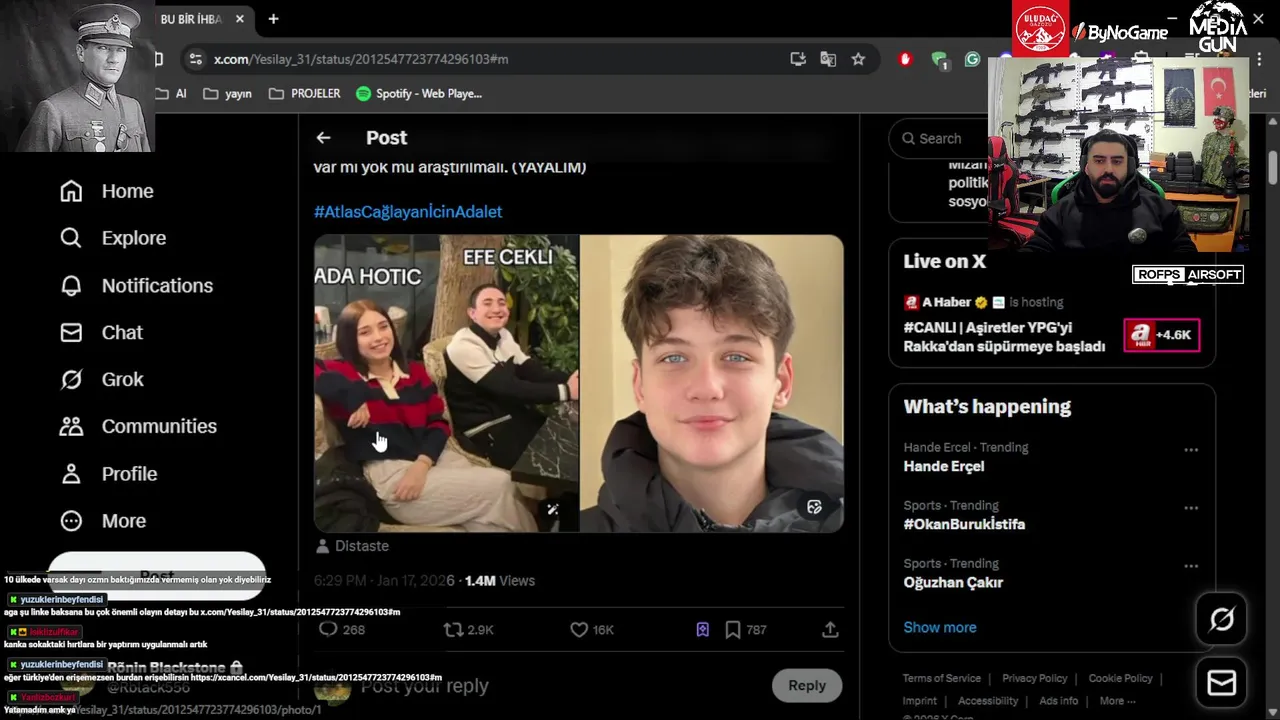This screenshot has width=1280, height=720.
Task: Open Accessibility footer link
Action: 988,701
